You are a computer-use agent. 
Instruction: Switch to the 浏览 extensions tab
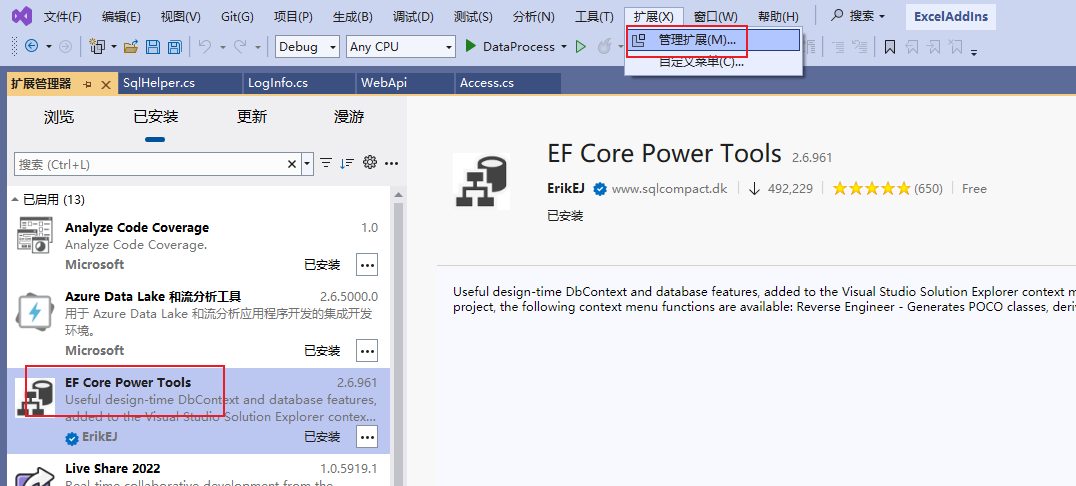point(58,117)
